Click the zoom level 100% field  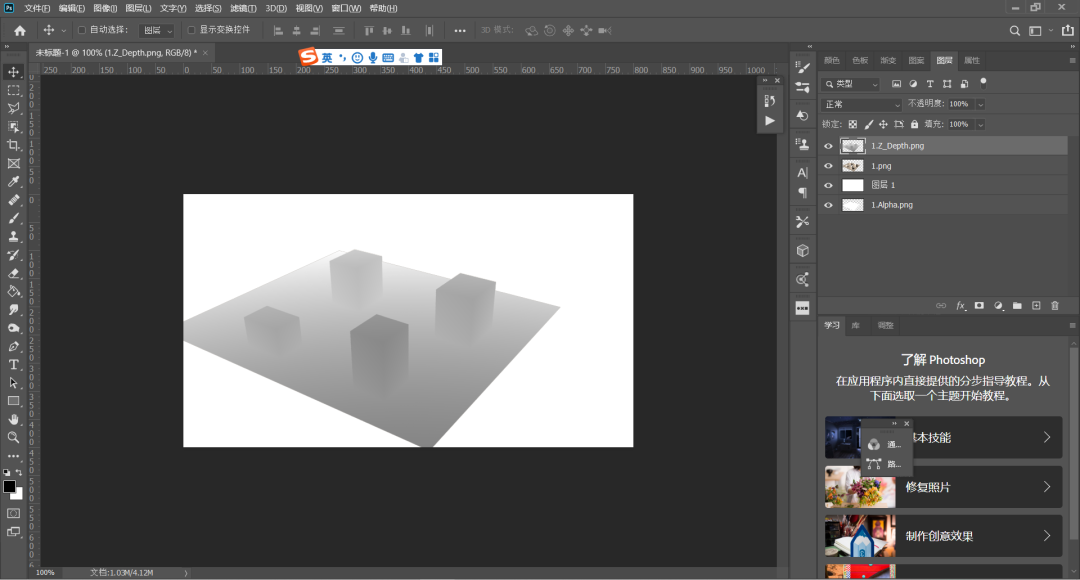coord(46,572)
